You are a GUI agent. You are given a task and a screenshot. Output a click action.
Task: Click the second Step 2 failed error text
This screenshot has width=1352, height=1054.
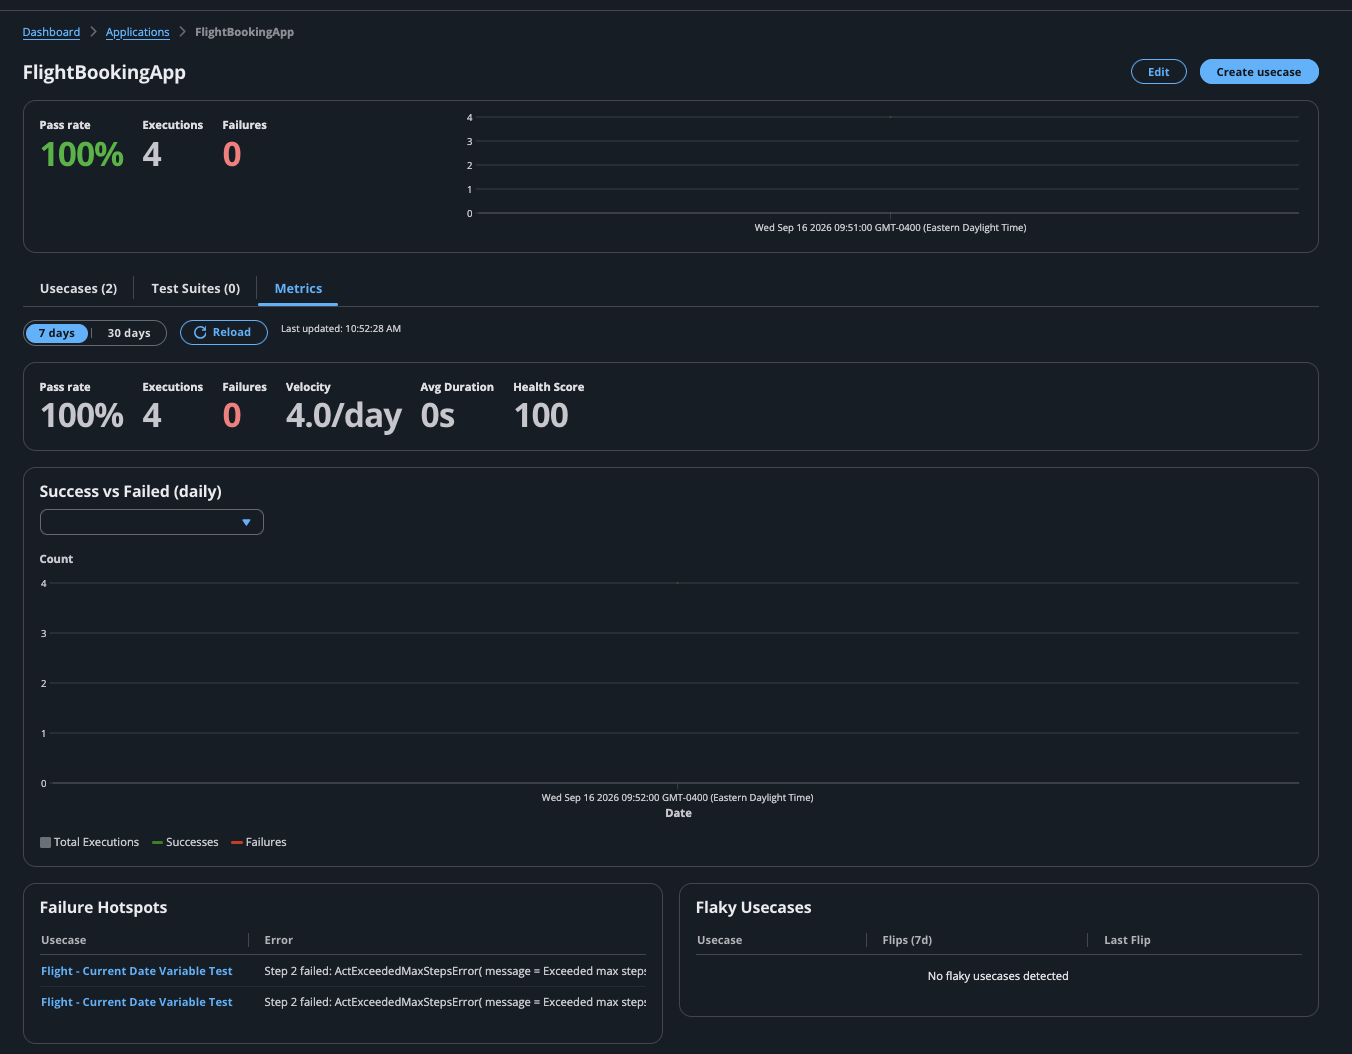pos(455,1002)
